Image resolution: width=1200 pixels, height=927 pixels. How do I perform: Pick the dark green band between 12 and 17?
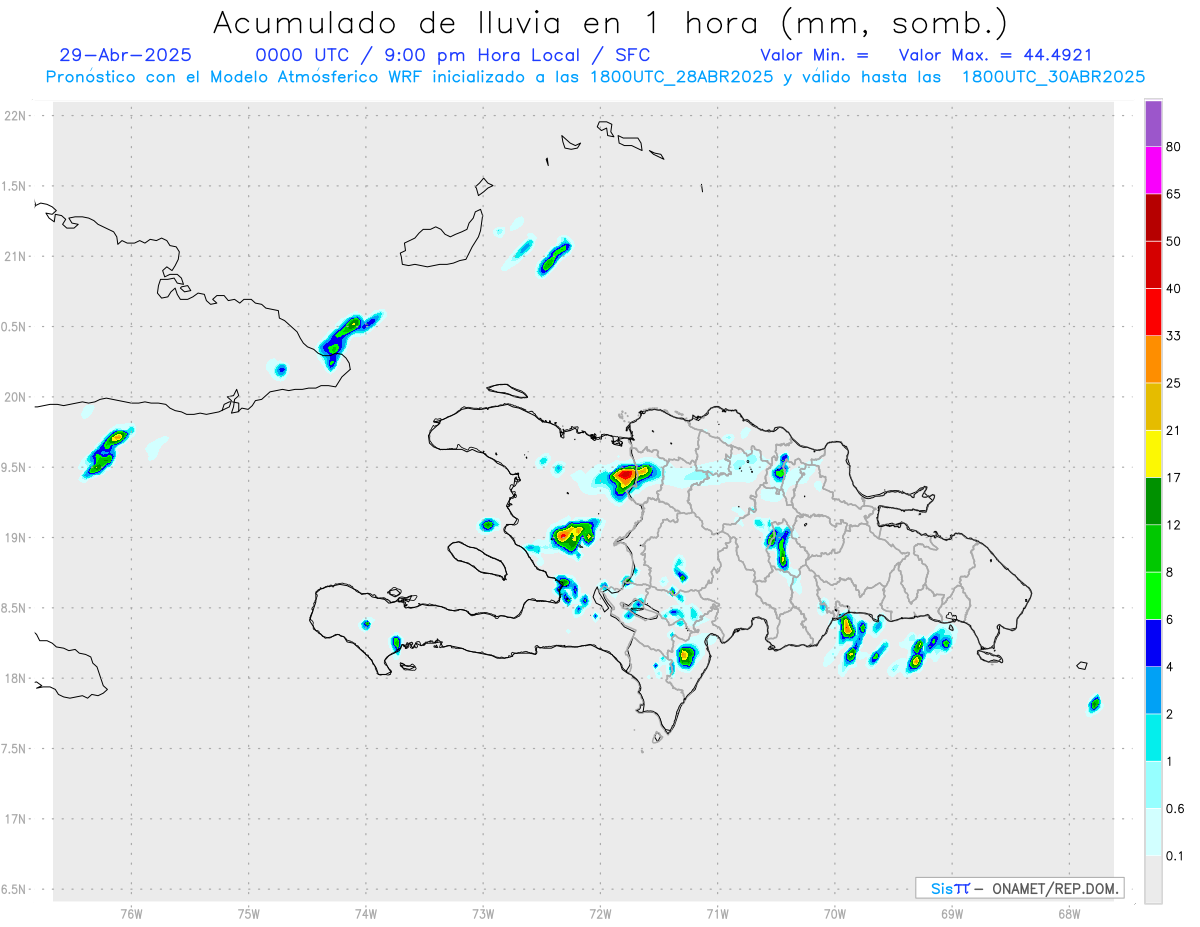1153,501
